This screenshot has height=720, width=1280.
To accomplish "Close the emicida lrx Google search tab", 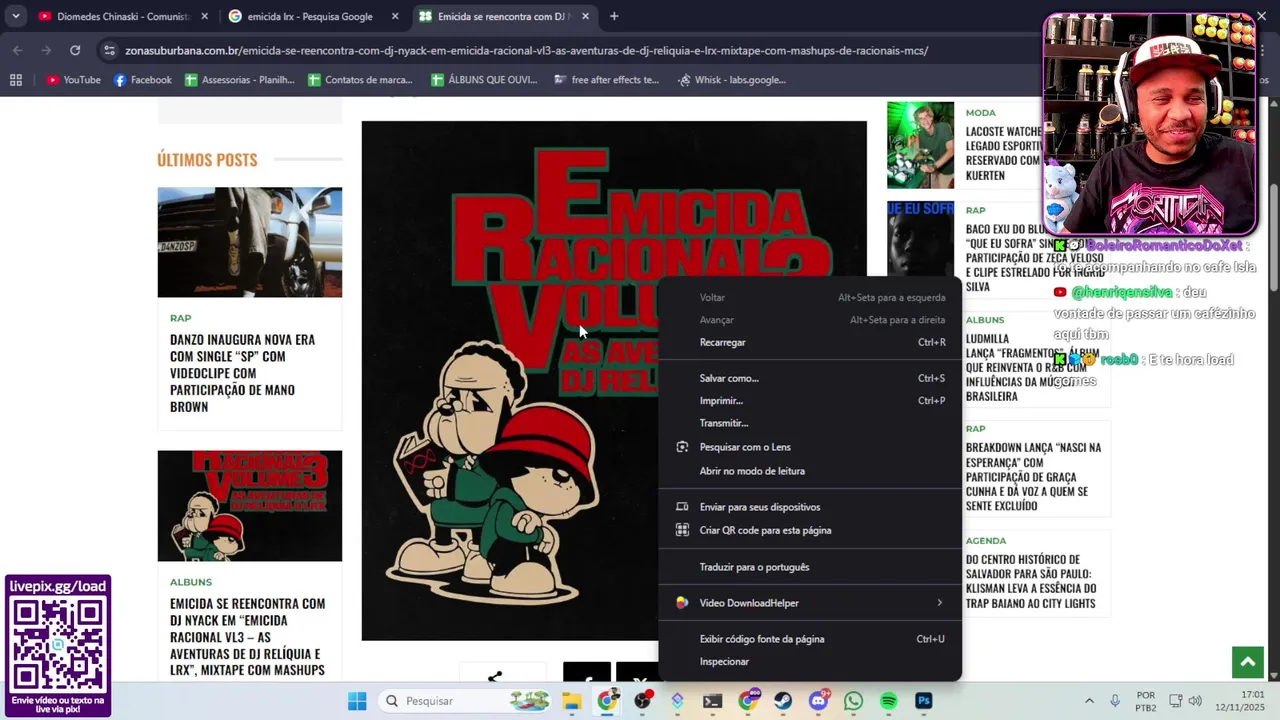I will (x=395, y=16).
